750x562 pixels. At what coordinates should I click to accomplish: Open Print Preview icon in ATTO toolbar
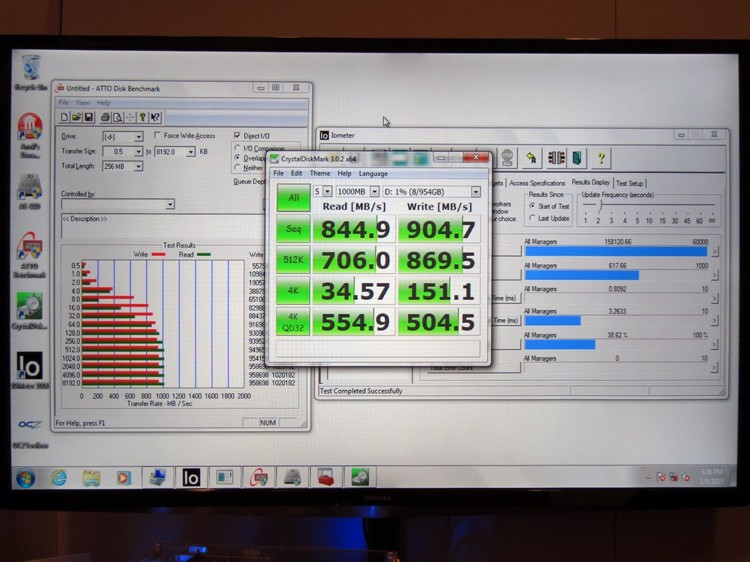coord(117,117)
